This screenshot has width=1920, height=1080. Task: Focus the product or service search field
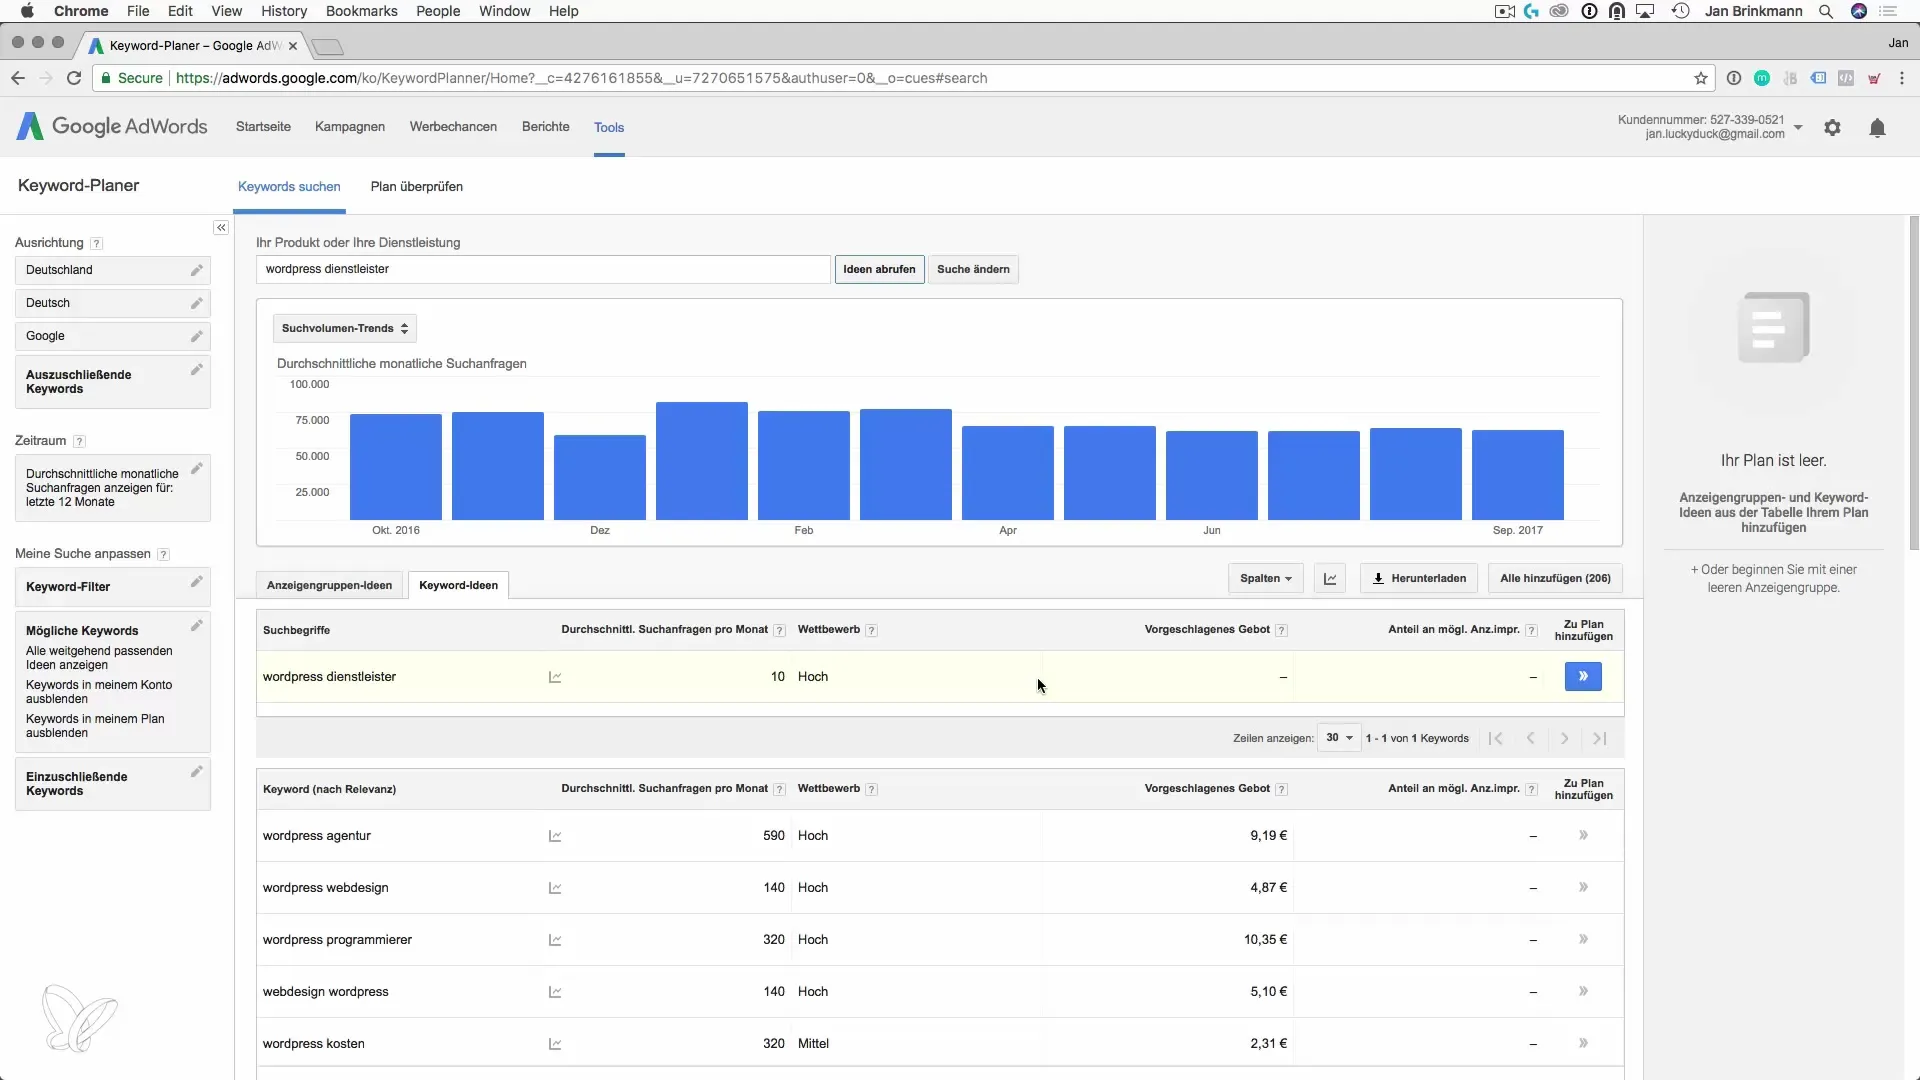point(543,269)
